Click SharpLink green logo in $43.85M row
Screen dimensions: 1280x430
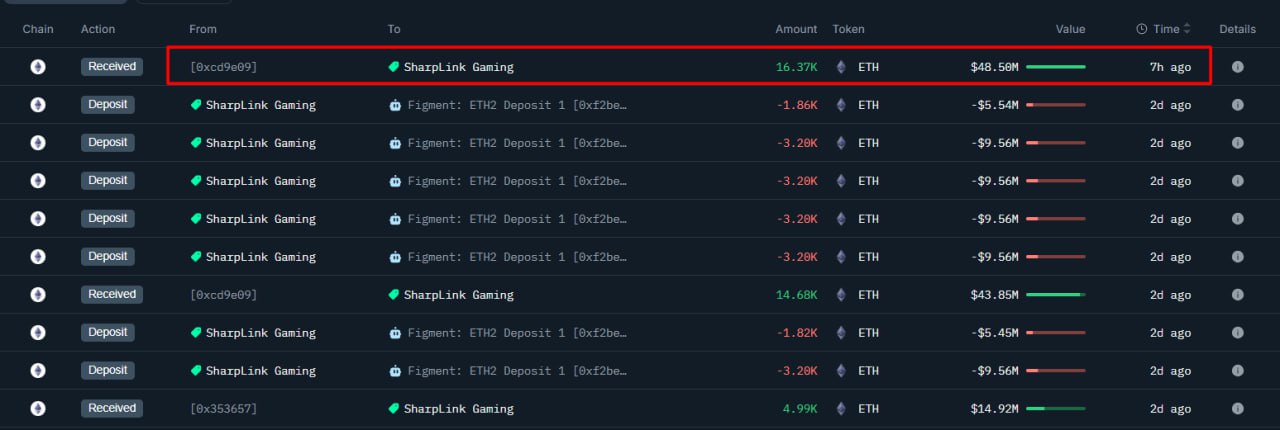(x=394, y=295)
